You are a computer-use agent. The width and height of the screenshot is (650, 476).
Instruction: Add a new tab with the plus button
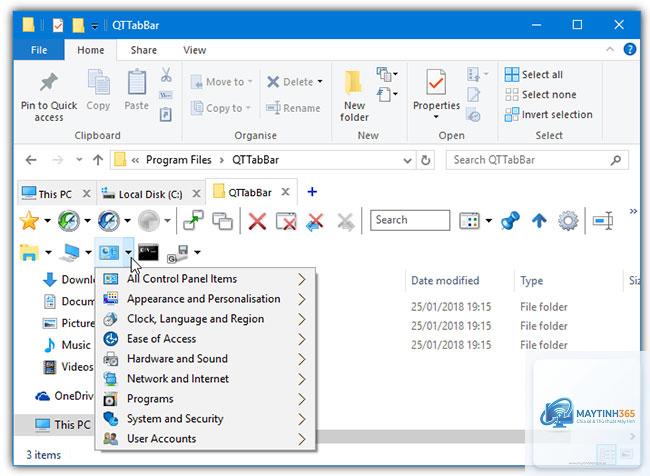[312, 192]
